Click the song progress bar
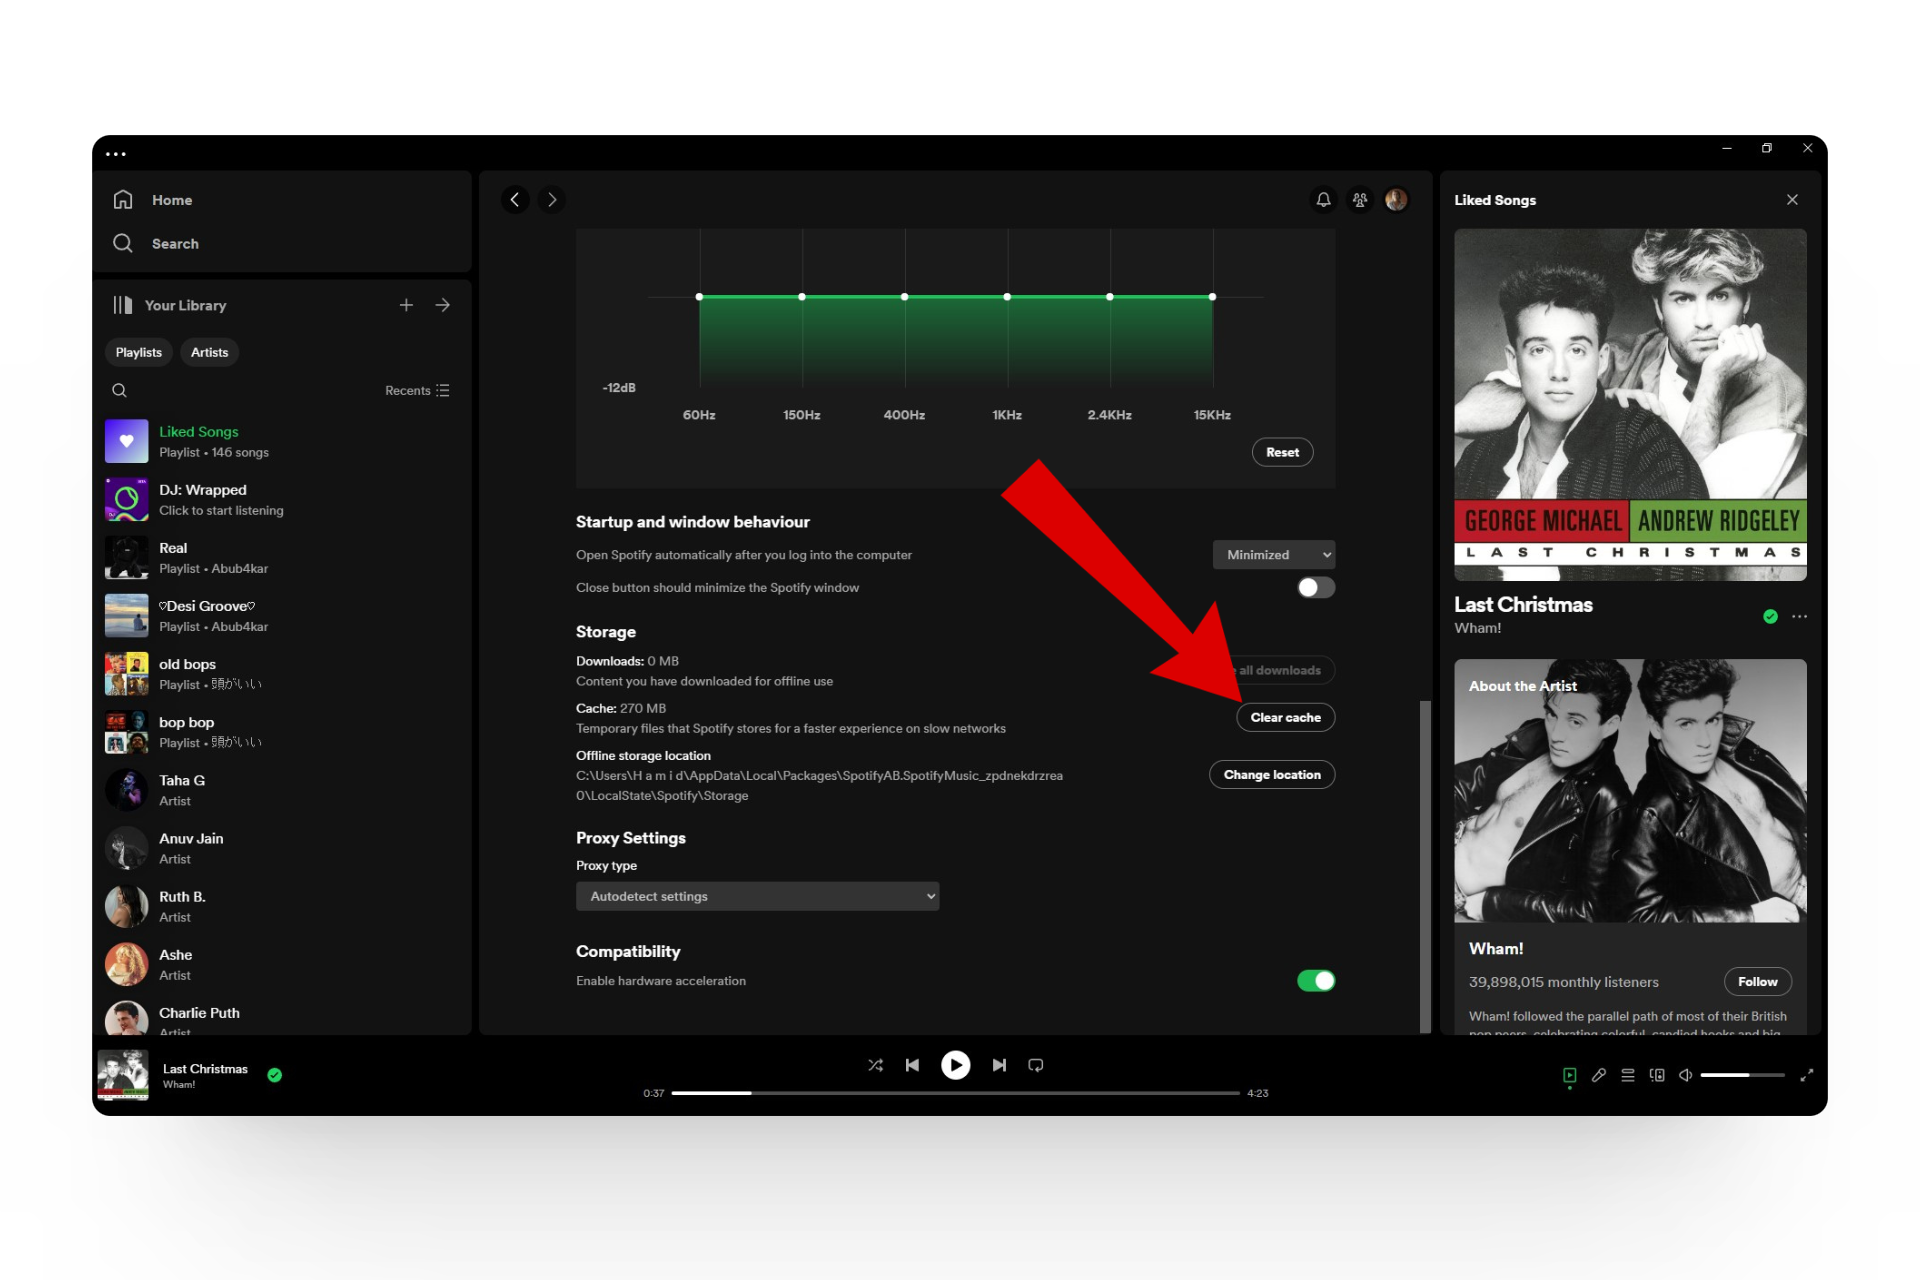The image size is (1920, 1280). pyautogui.click(x=955, y=1093)
